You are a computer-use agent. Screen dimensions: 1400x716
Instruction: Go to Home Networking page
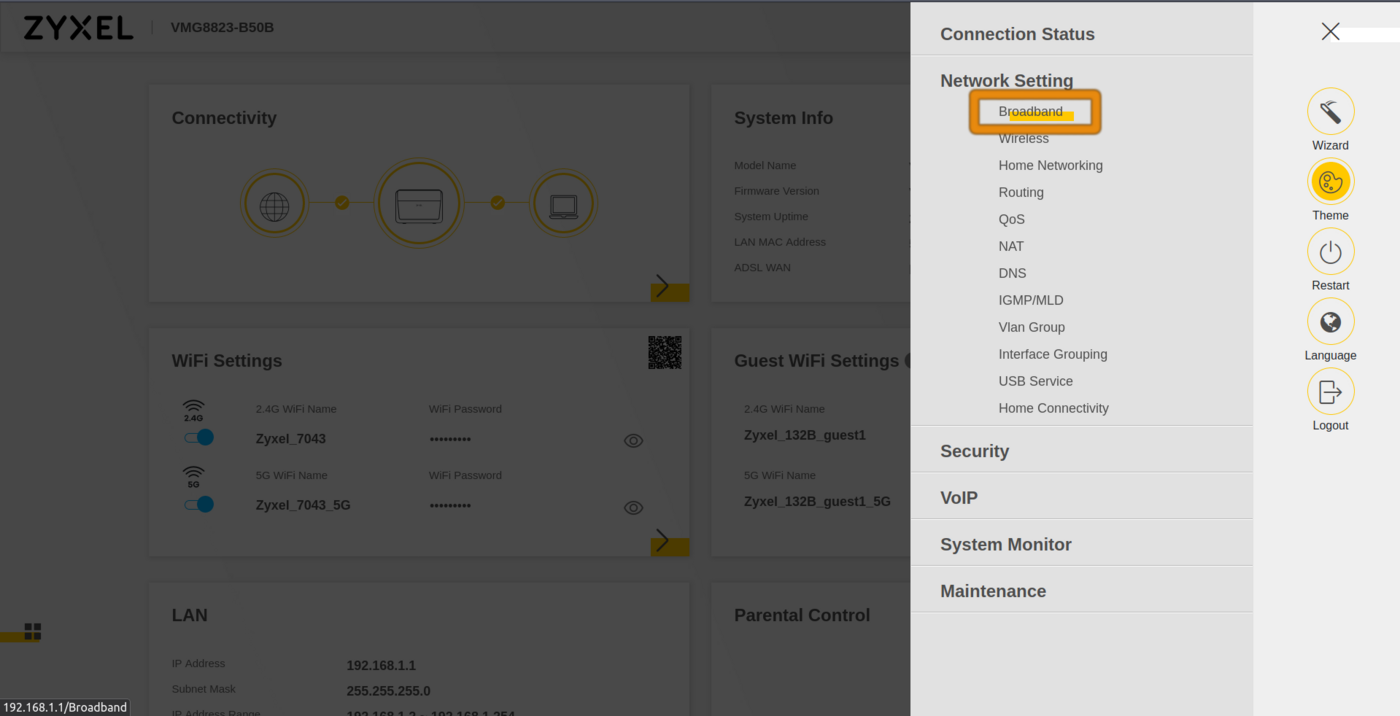point(1050,165)
